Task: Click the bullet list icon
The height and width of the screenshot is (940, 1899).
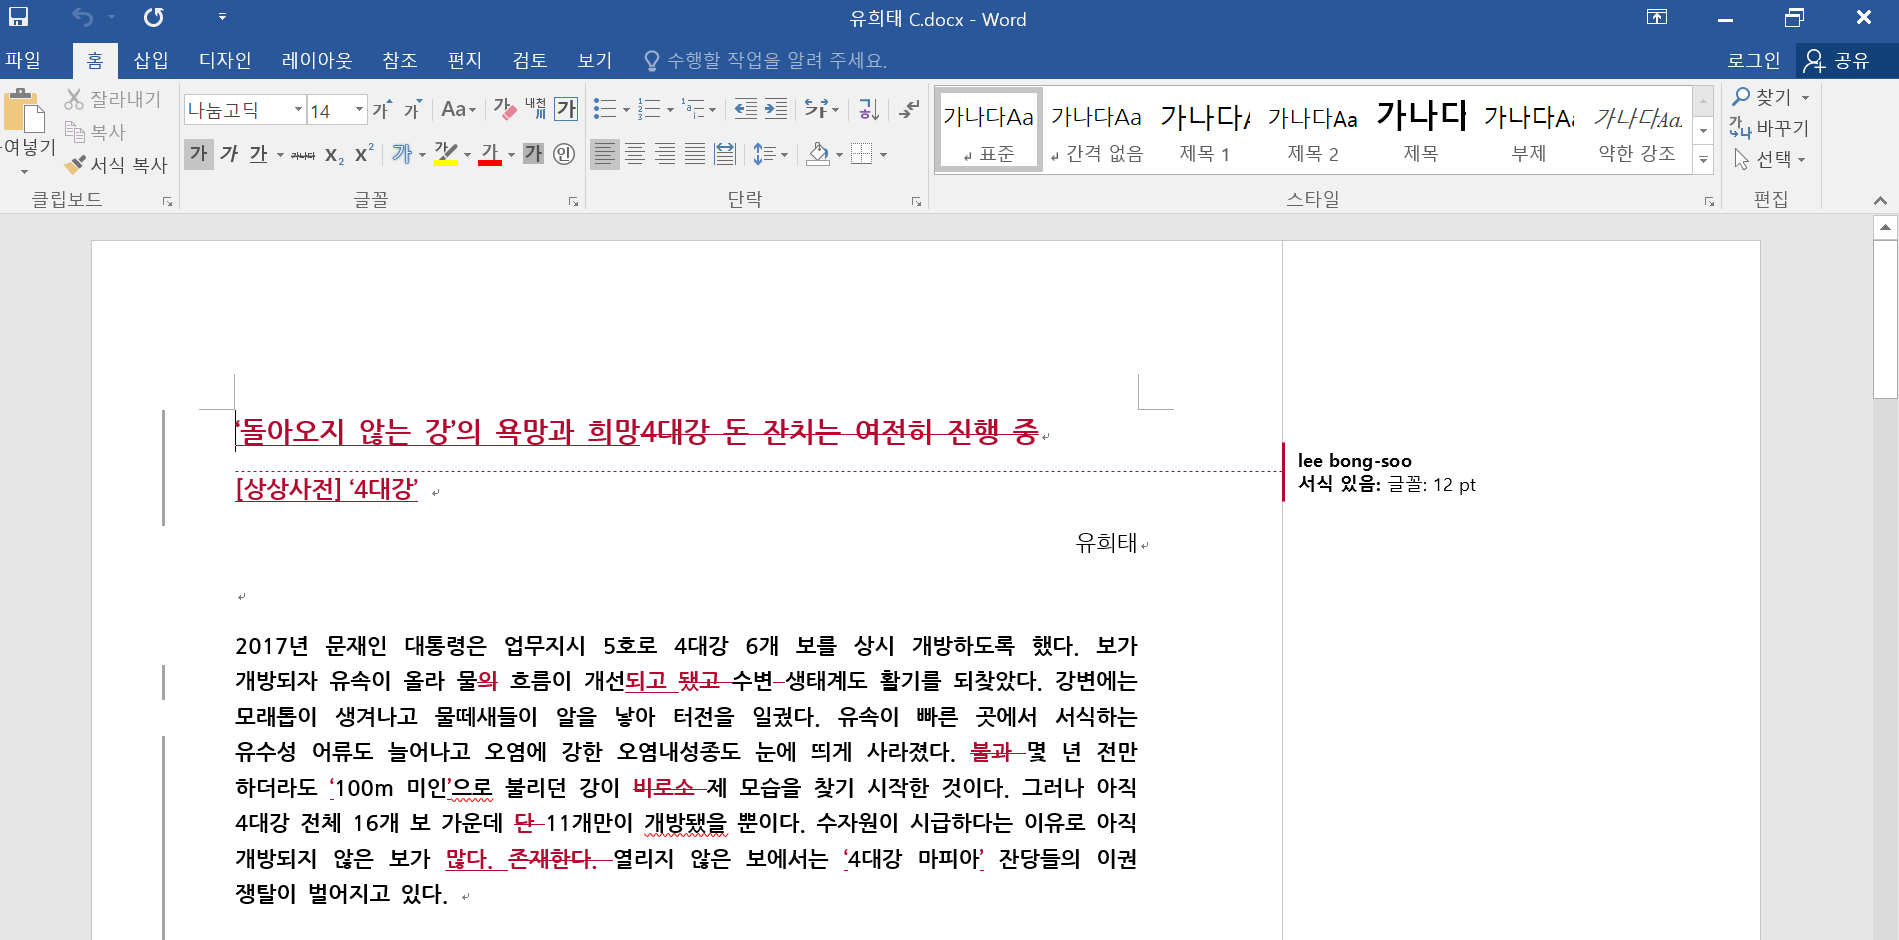Action: tap(604, 109)
